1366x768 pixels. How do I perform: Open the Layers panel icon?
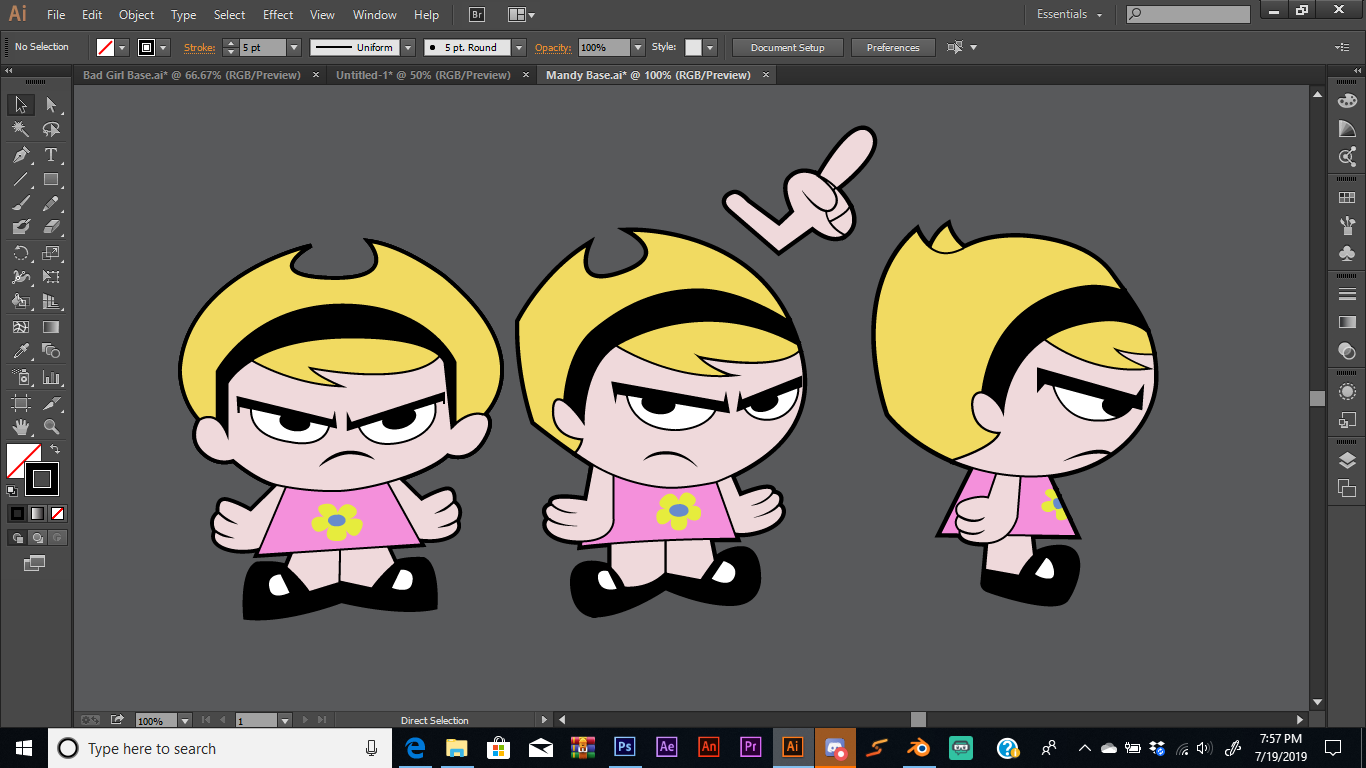coord(1347,460)
